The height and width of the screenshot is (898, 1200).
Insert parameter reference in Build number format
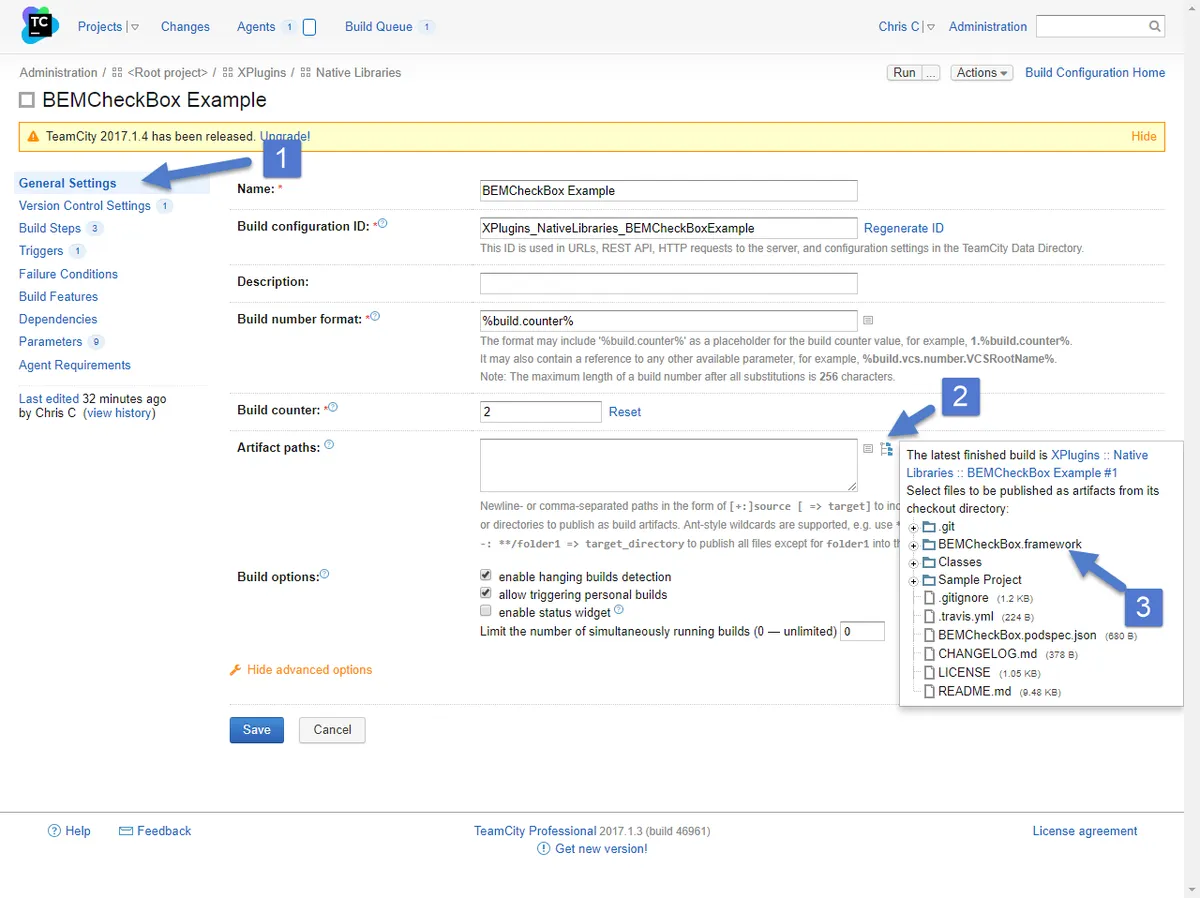(x=868, y=320)
